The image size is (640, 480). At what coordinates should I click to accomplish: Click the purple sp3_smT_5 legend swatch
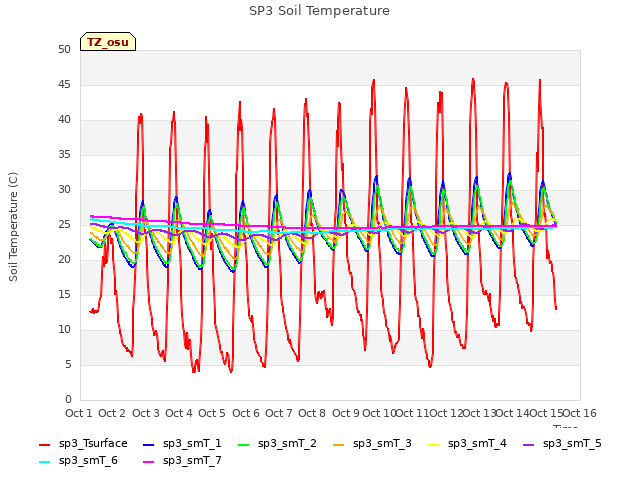tap(529, 444)
